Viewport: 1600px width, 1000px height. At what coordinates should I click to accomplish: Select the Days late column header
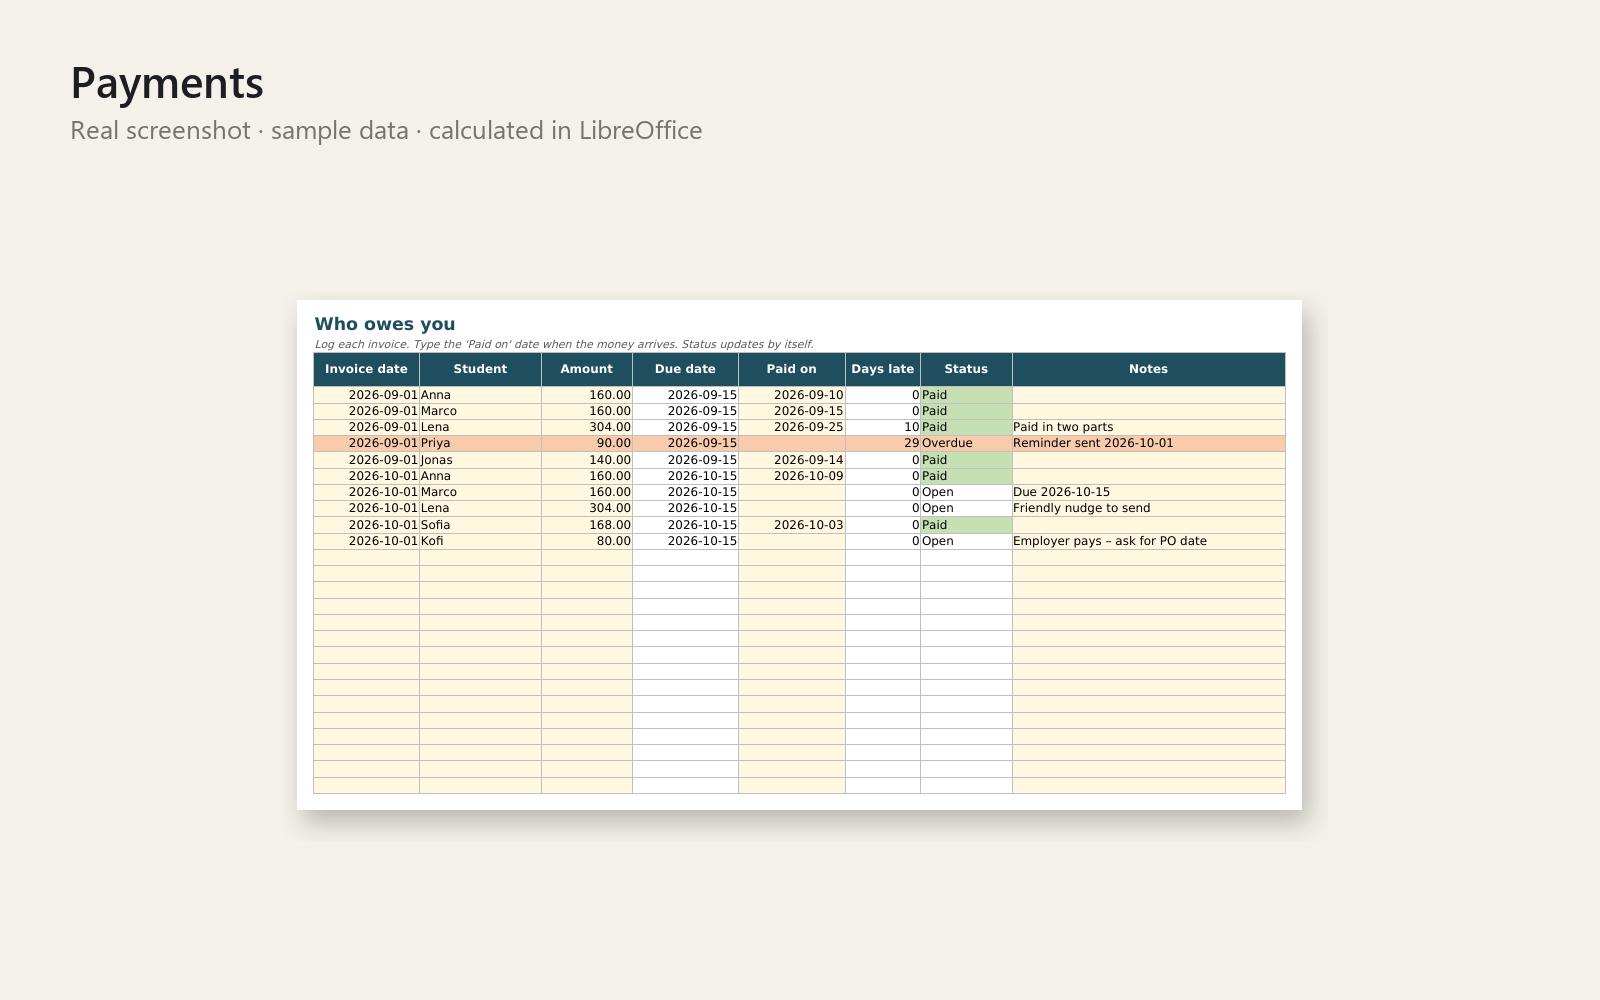[x=883, y=369]
